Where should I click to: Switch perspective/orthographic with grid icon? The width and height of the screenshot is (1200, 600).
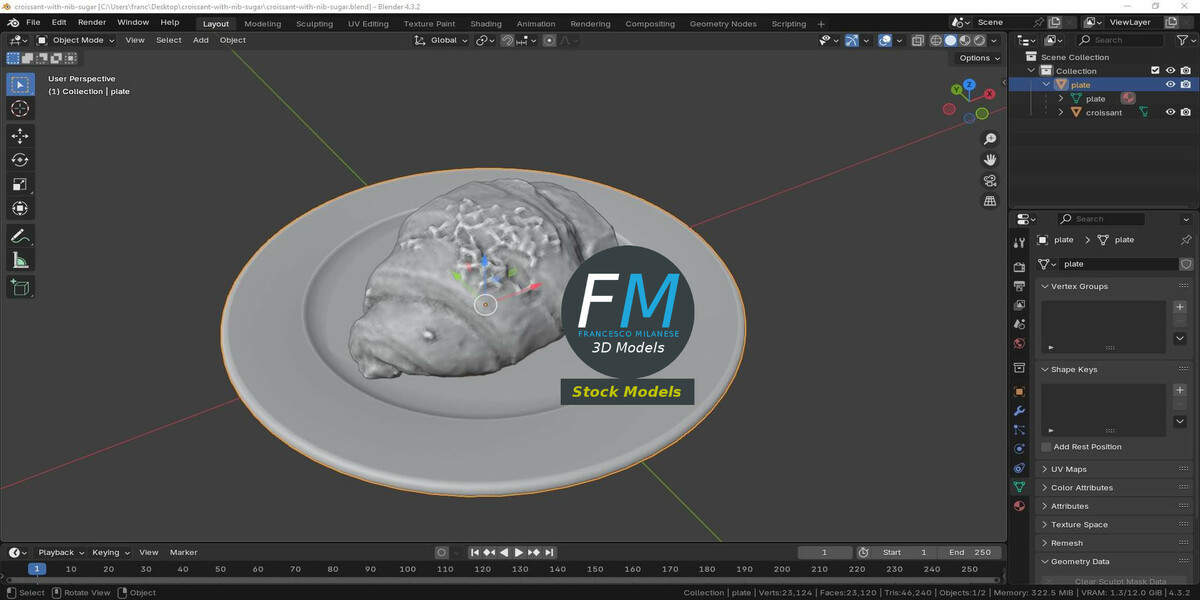(x=990, y=202)
